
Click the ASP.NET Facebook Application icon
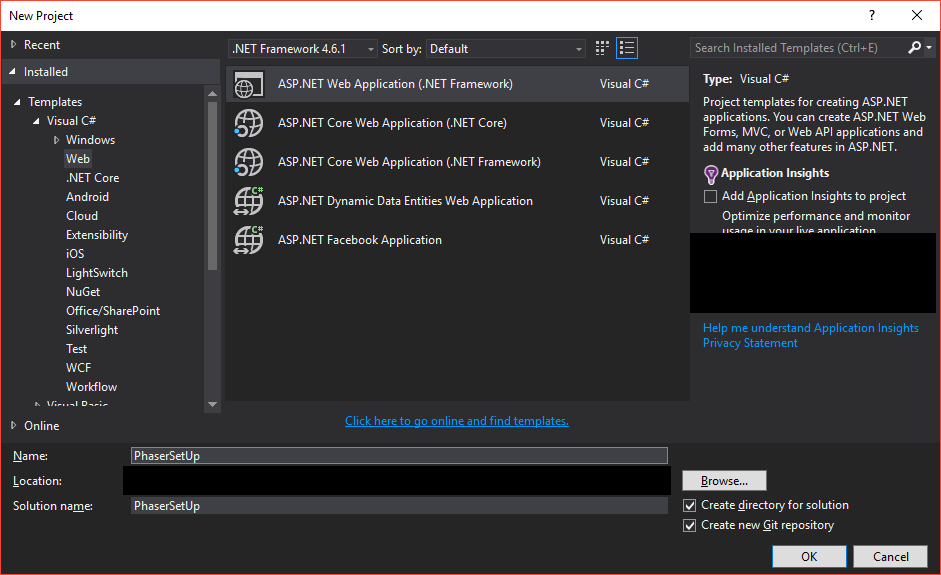(x=248, y=240)
